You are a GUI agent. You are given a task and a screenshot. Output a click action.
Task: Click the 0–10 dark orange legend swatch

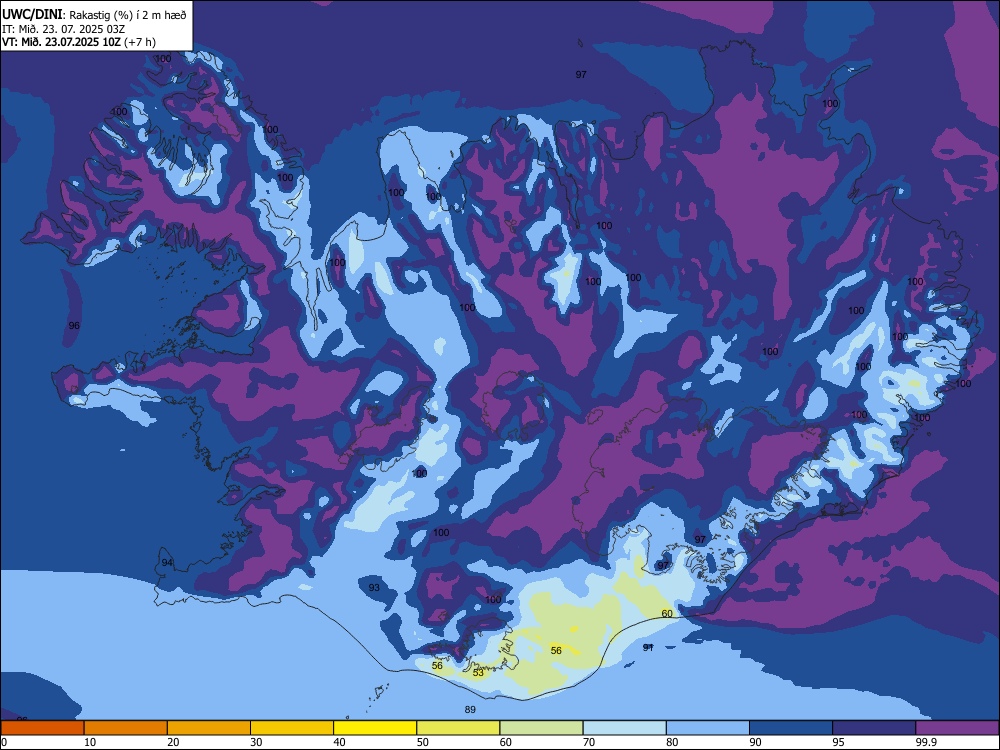[x=42, y=728]
